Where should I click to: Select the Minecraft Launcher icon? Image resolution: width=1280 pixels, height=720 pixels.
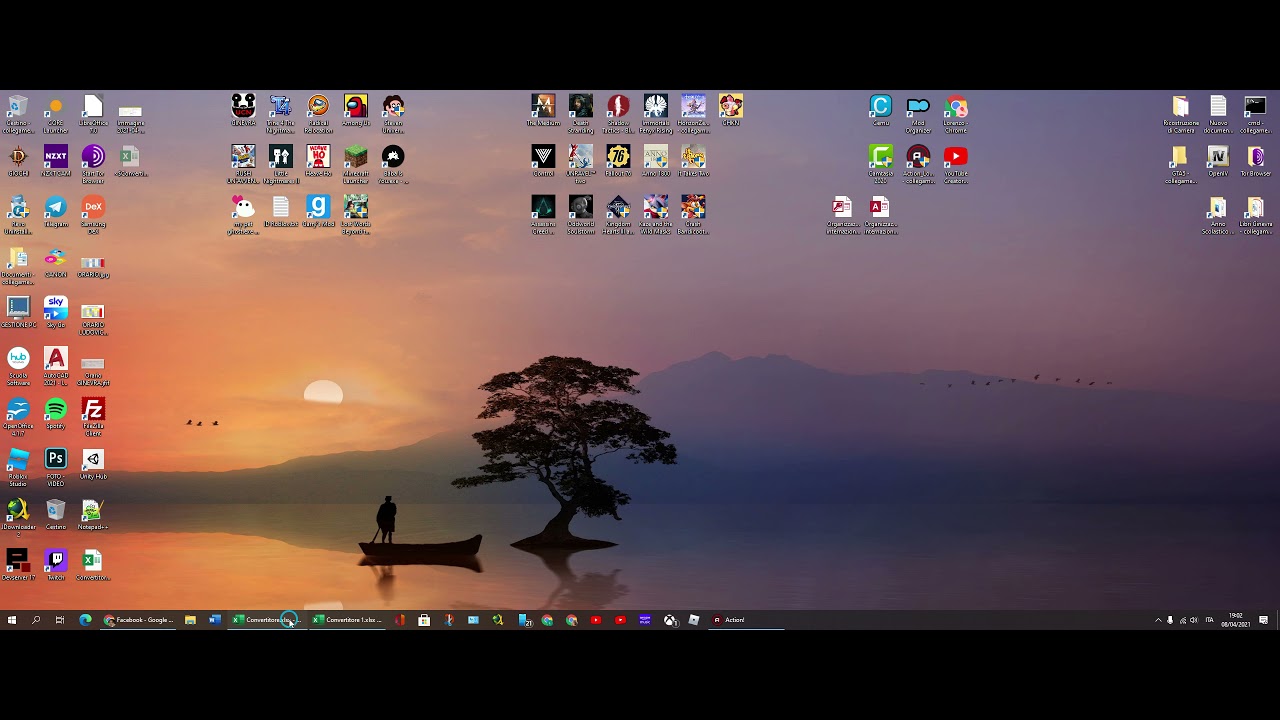(x=356, y=165)
